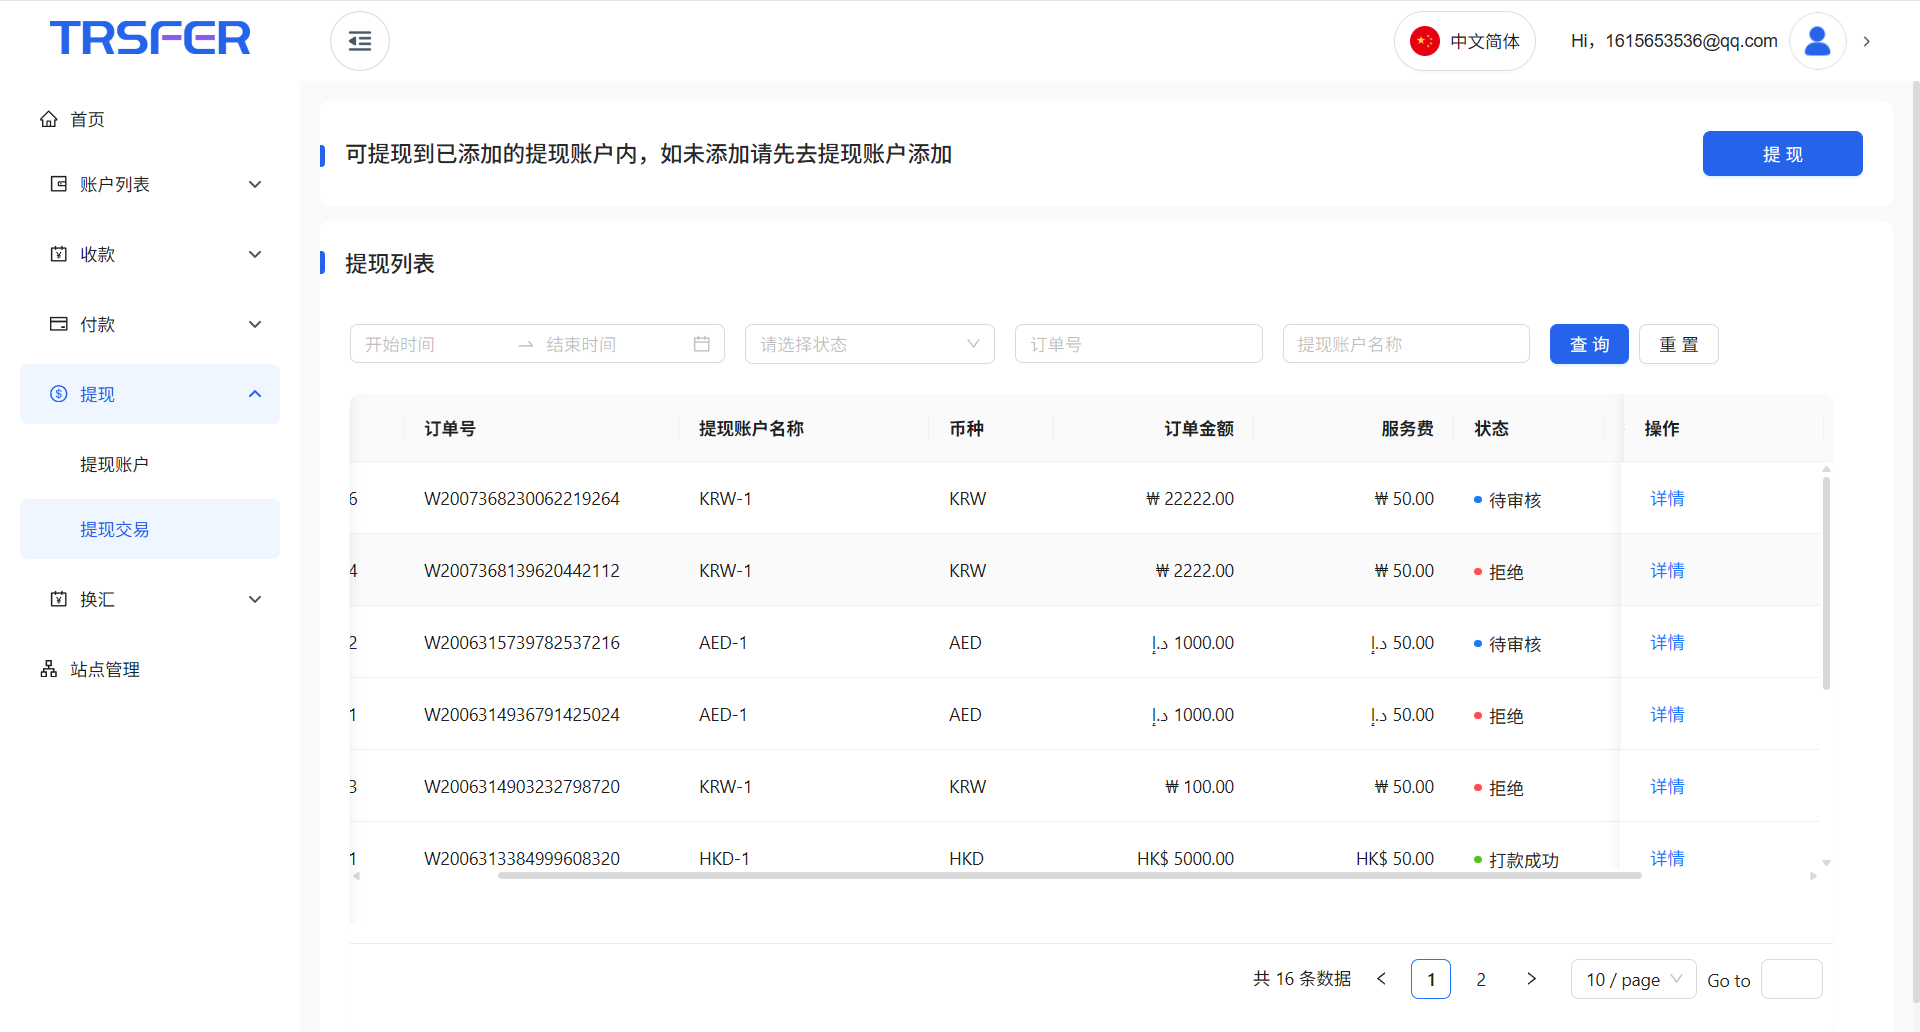Open the 10 / page size dropdown
The image size is (1920, 1032).
pos(1633,979)
